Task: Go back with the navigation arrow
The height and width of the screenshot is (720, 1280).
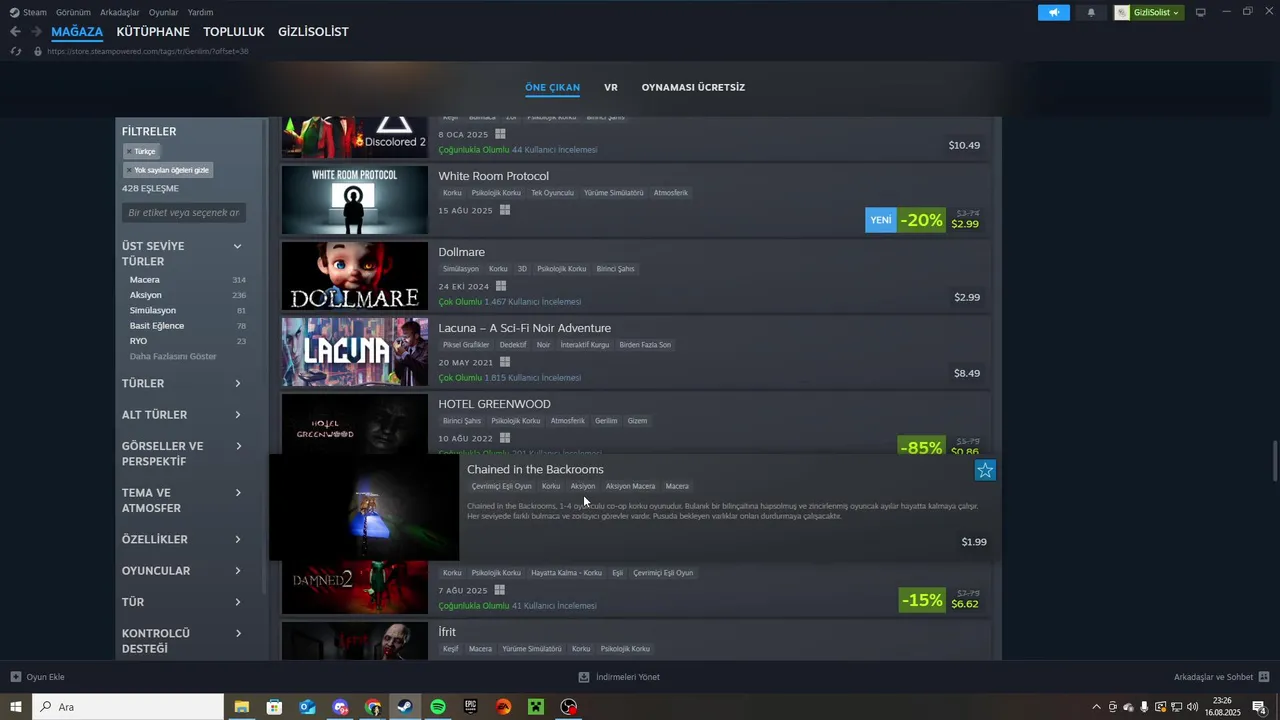Action: coord(15,32)
